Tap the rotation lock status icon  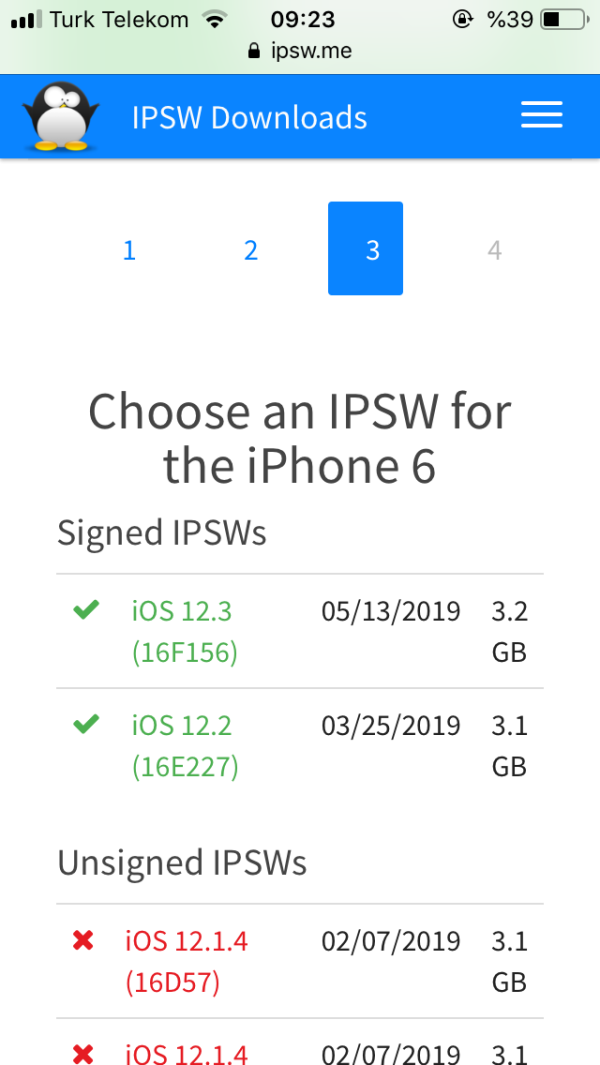point(461,19)
